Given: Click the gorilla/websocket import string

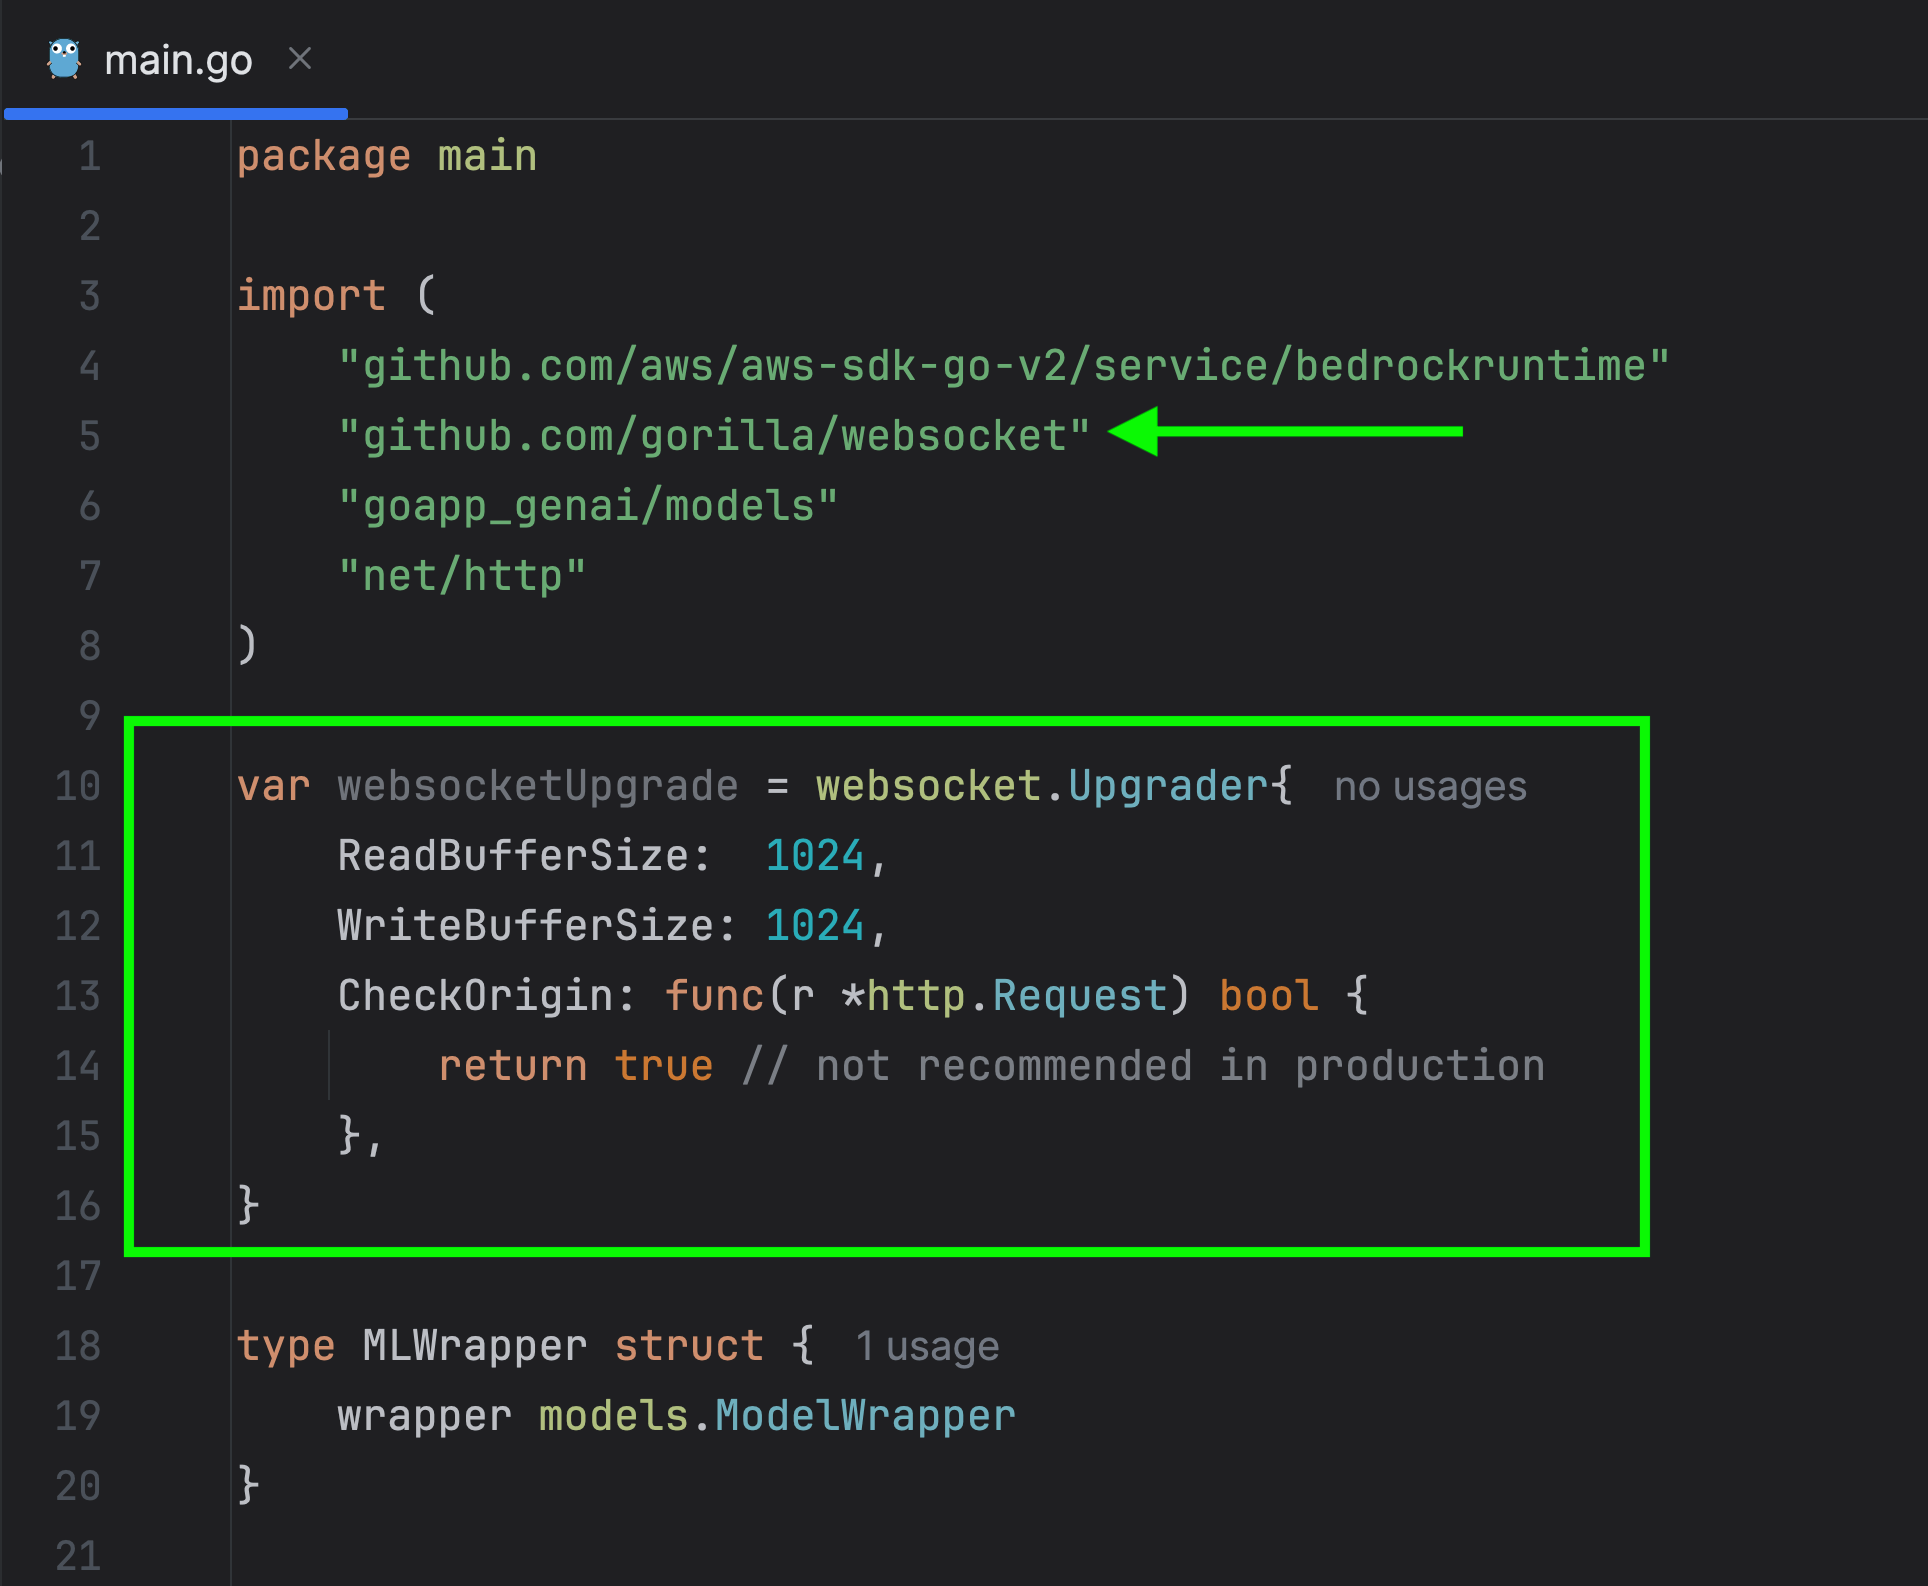Looking at the screenshot, I should coord(714,436).
